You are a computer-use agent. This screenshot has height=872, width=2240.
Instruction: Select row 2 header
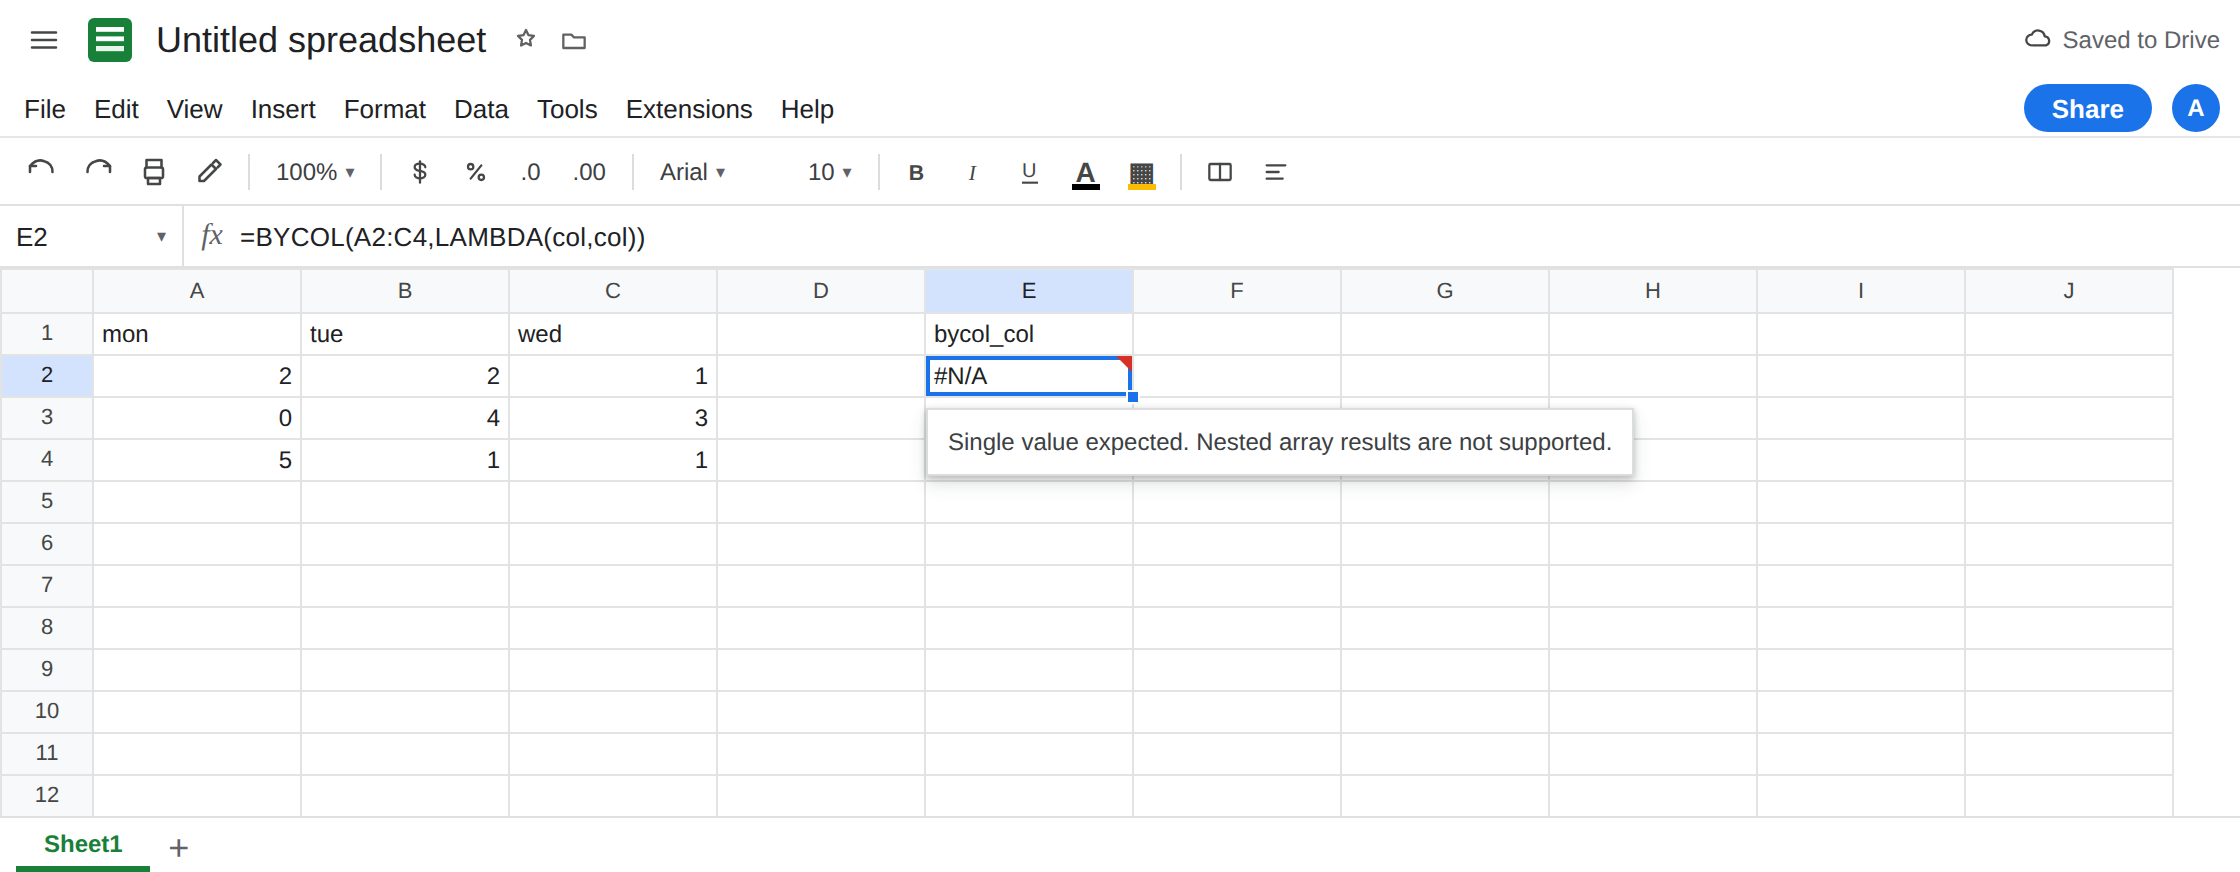pos(47,376)
